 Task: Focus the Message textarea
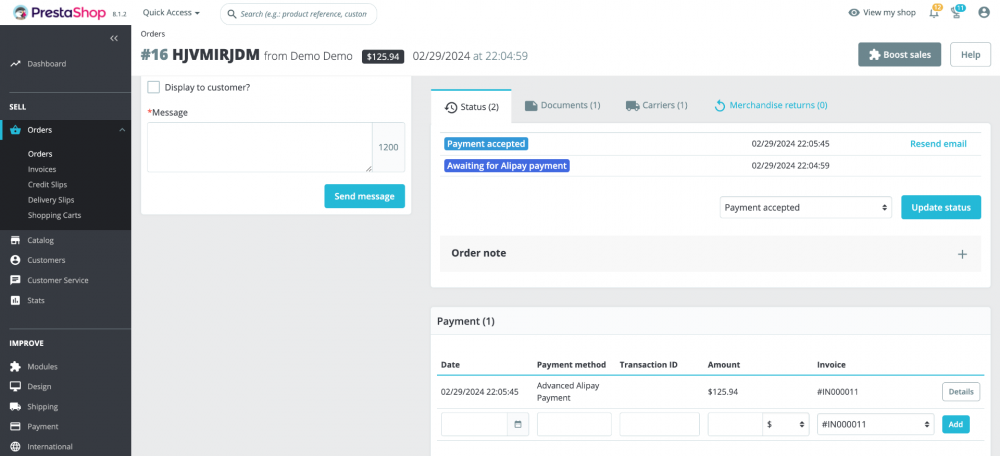pos(260,147)
